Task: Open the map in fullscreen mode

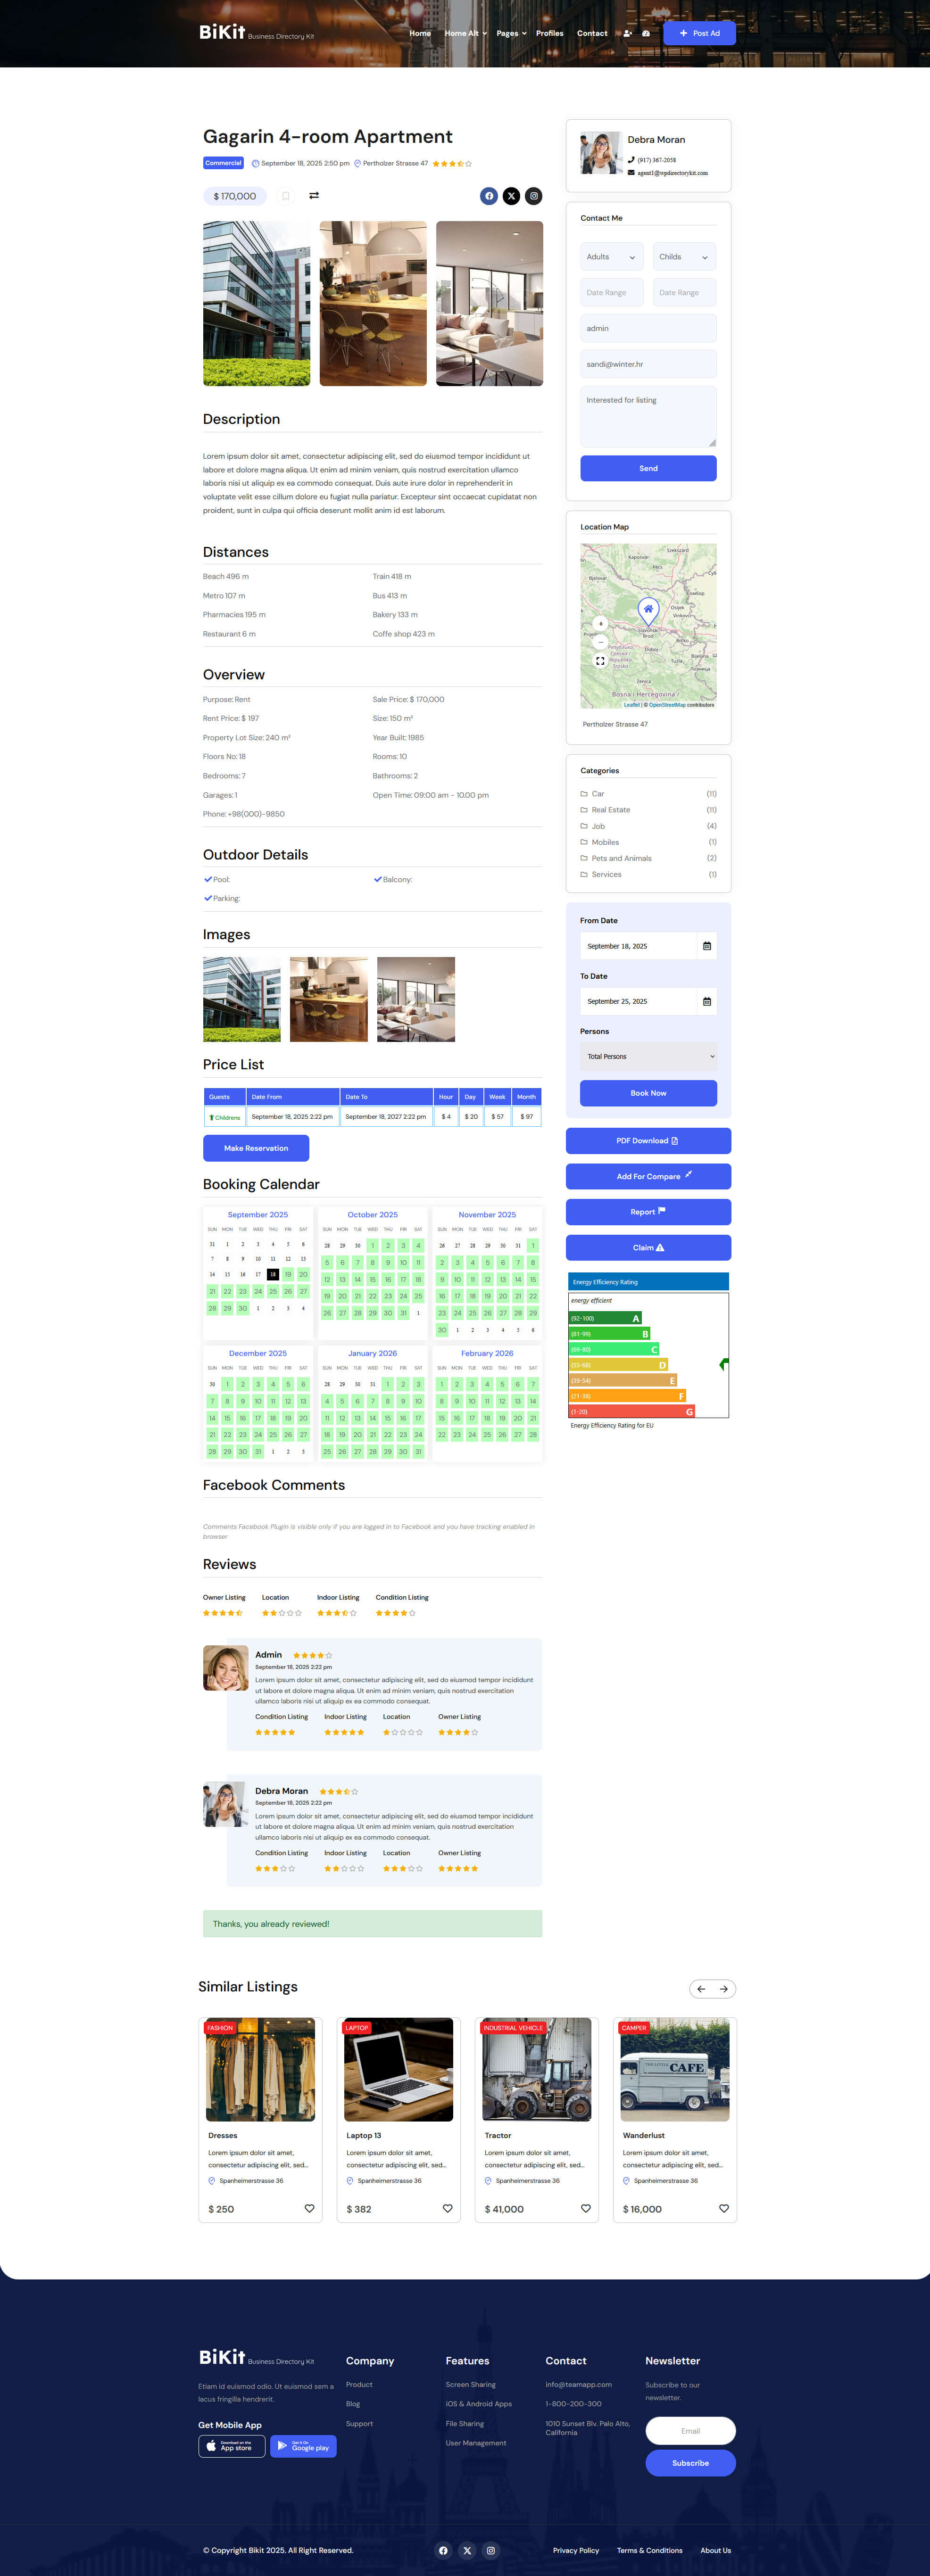Action: pos(600,661)
